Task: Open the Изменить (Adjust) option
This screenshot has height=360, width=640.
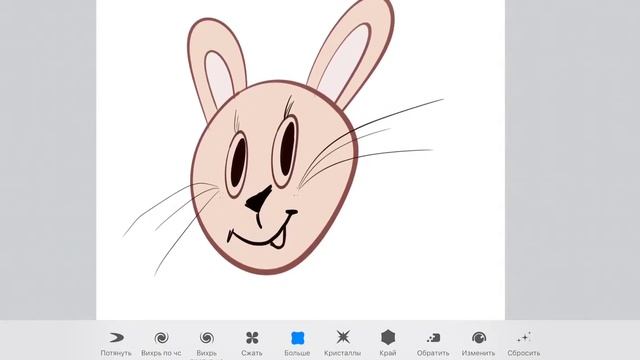Action: point(478,344)
